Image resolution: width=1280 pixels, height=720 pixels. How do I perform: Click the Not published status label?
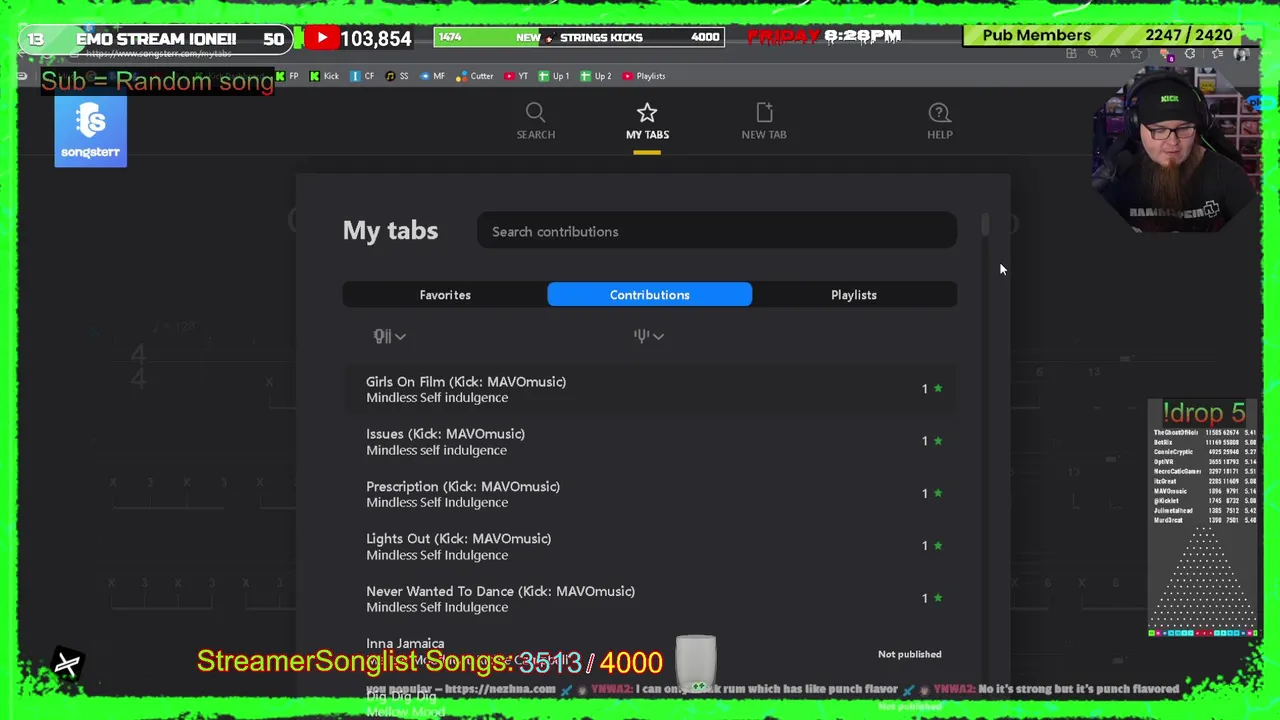point(910,654)
